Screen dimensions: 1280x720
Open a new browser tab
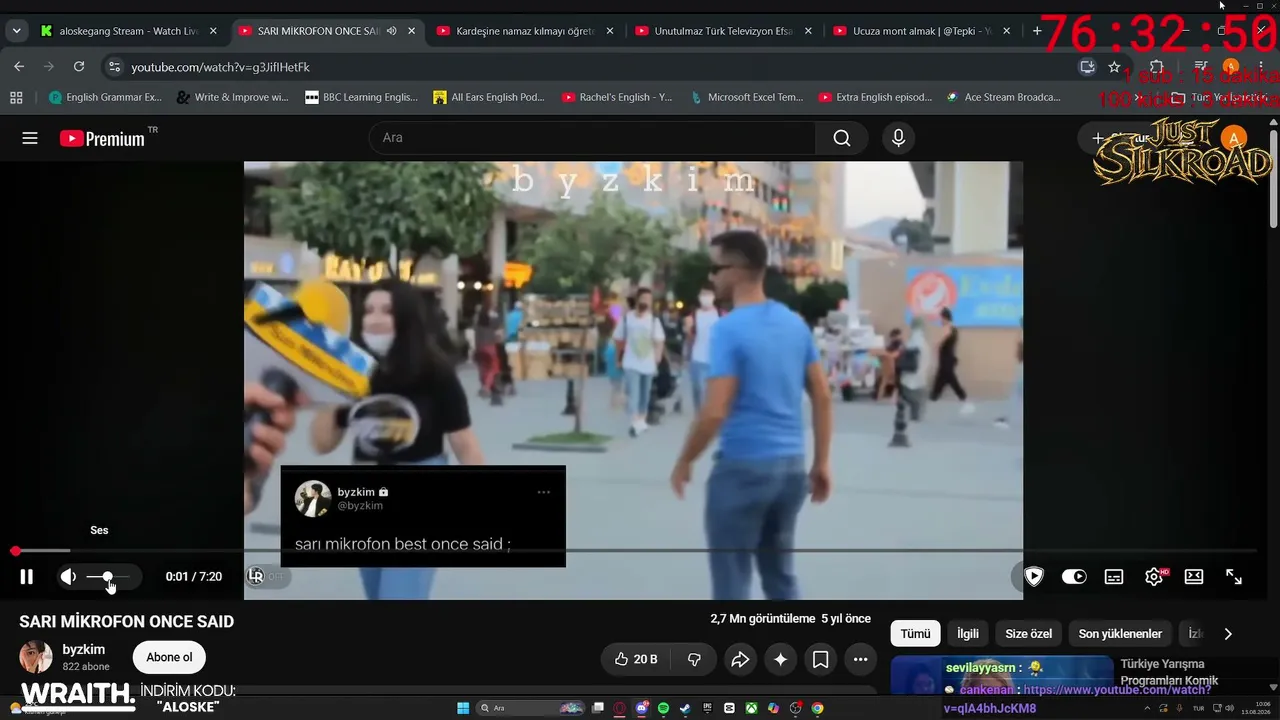tap(1037, 31)
